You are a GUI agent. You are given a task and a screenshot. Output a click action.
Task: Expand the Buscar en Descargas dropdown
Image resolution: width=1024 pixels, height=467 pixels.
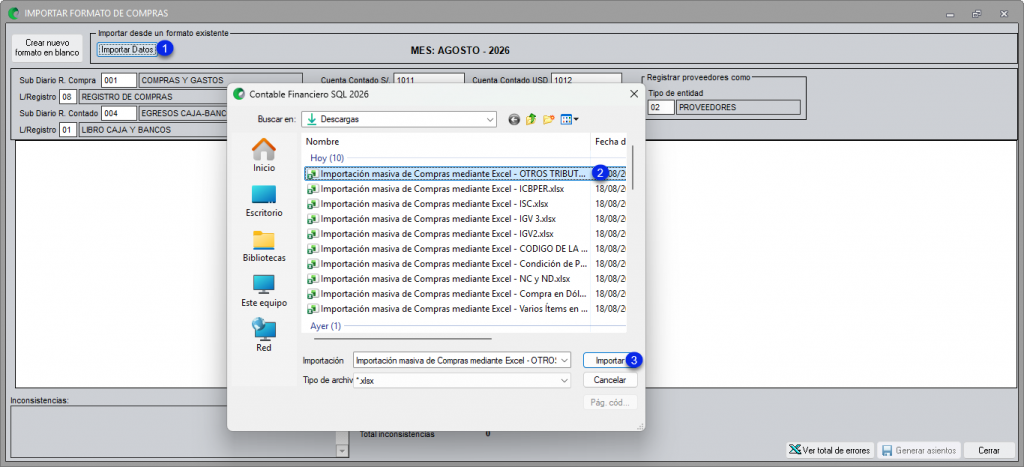tap(490, 120)
